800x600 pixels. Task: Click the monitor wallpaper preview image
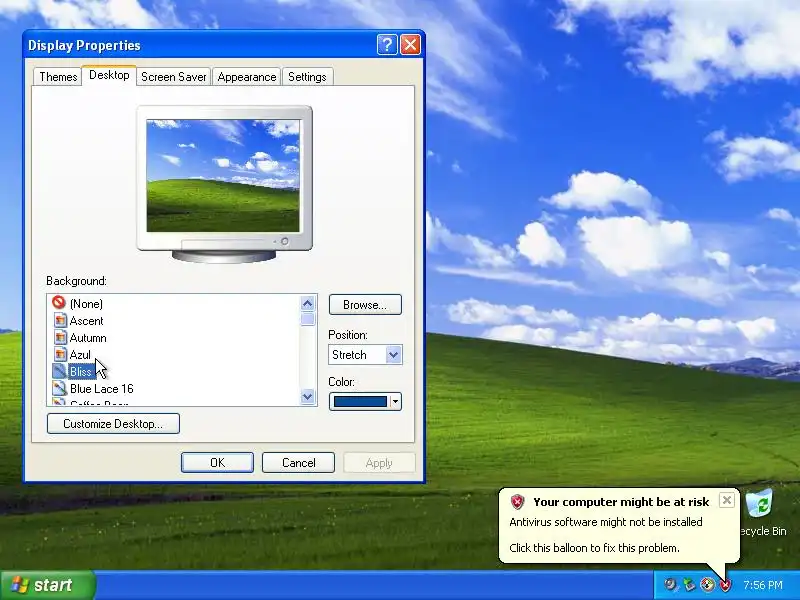pyautogui.click(x=223, y=176)
